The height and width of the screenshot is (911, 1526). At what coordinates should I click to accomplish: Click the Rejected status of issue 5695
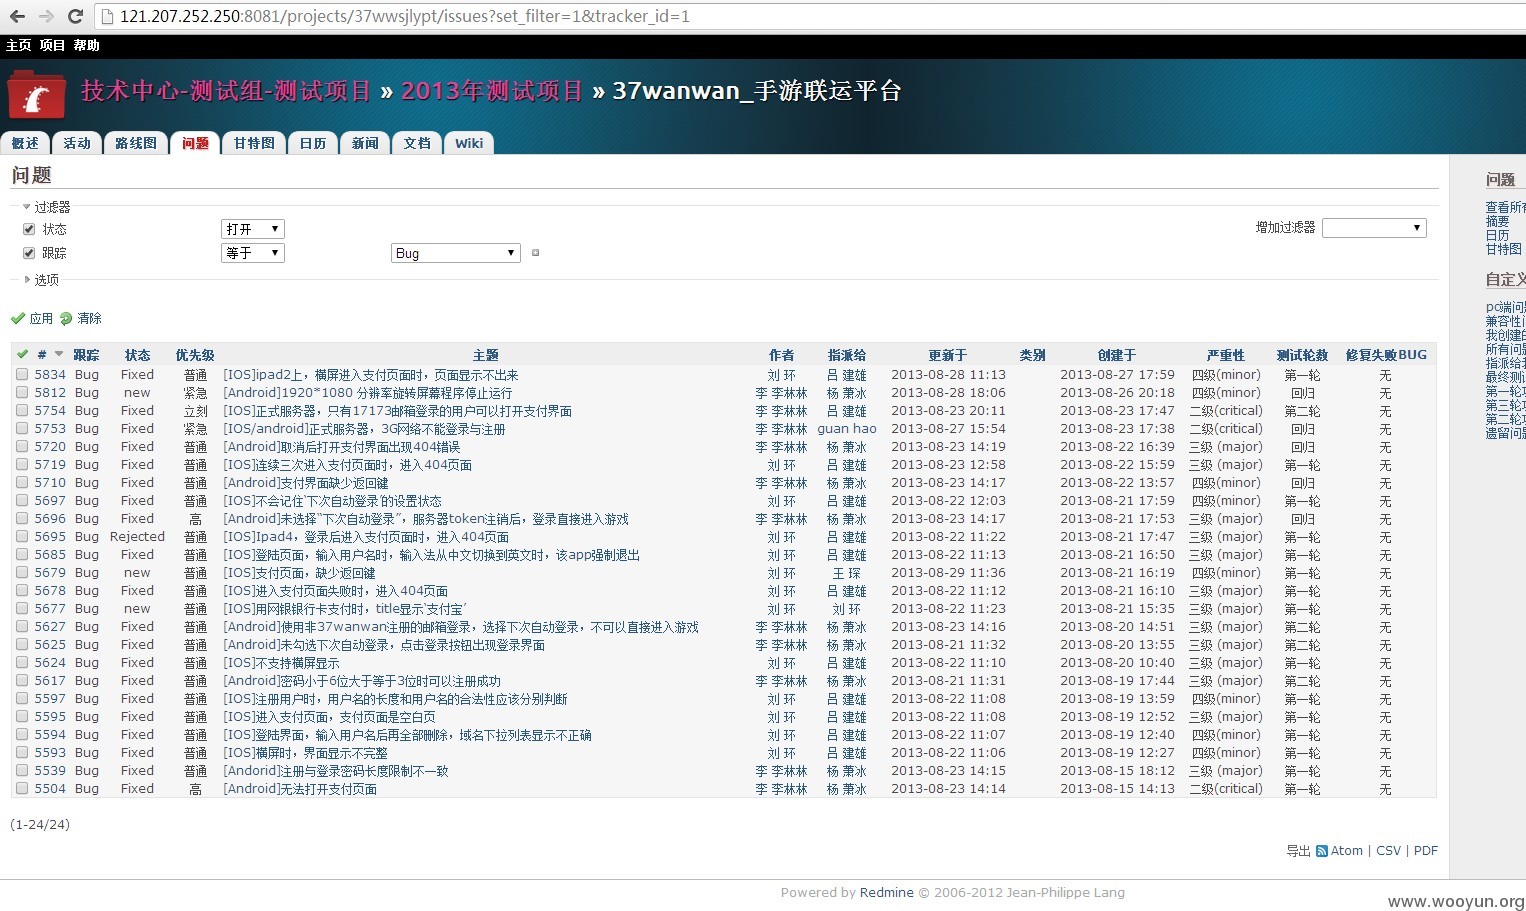[137, 537]
